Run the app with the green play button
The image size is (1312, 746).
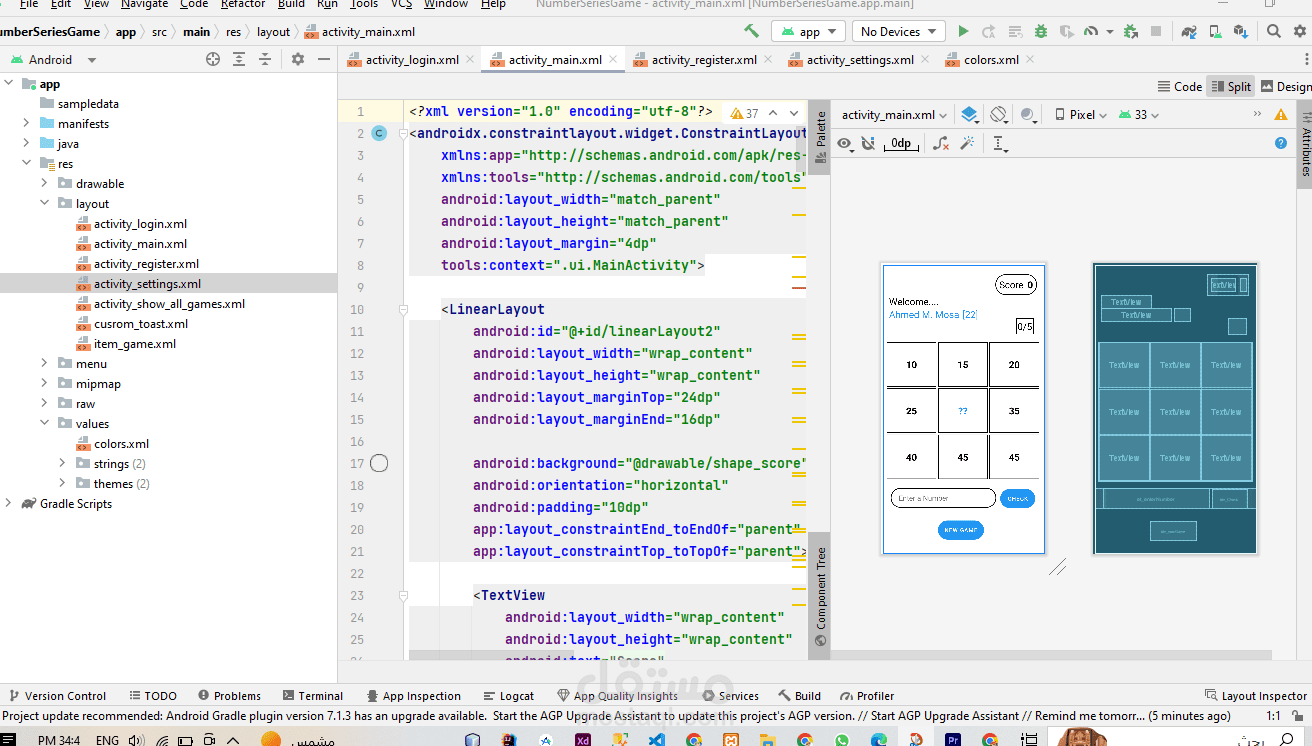pyautogui.click(x=963, y=32)
